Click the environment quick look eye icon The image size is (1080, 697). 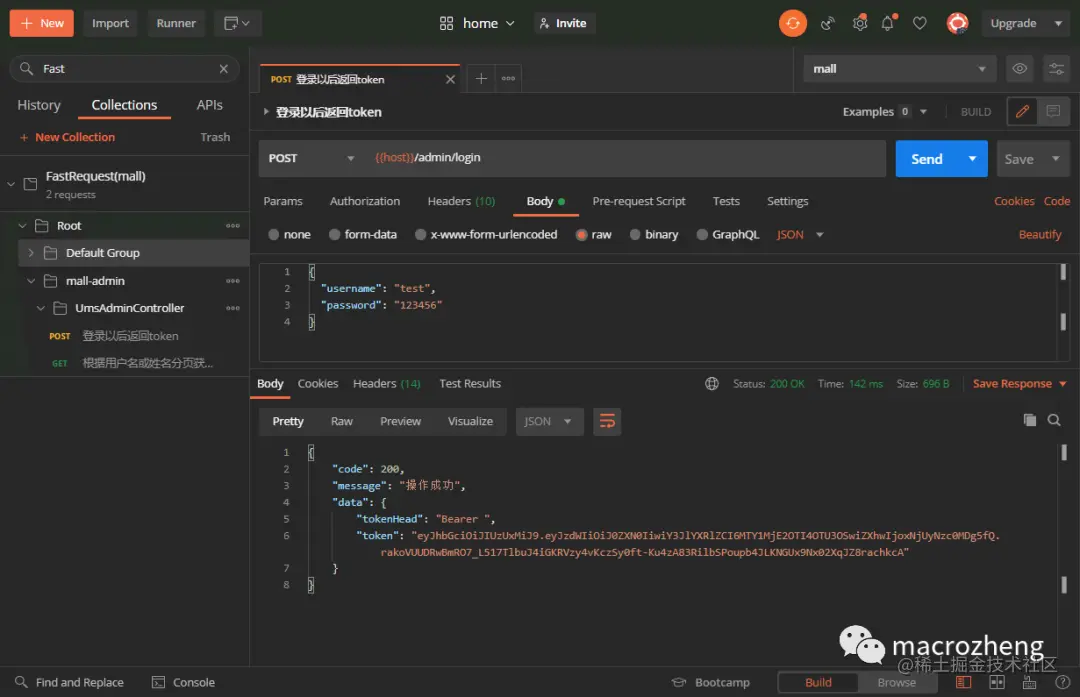[1019, 69]
